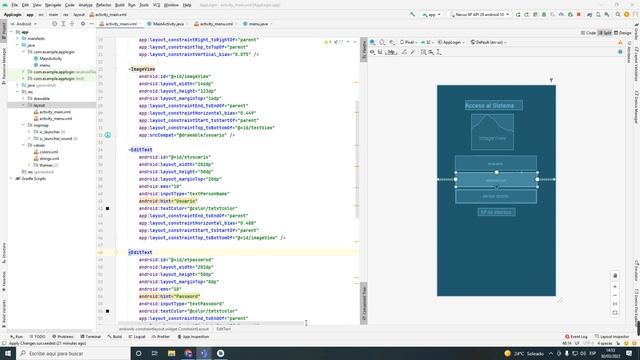Click the Windows taskbar search box
640x360 pixels.
(73, 353)
